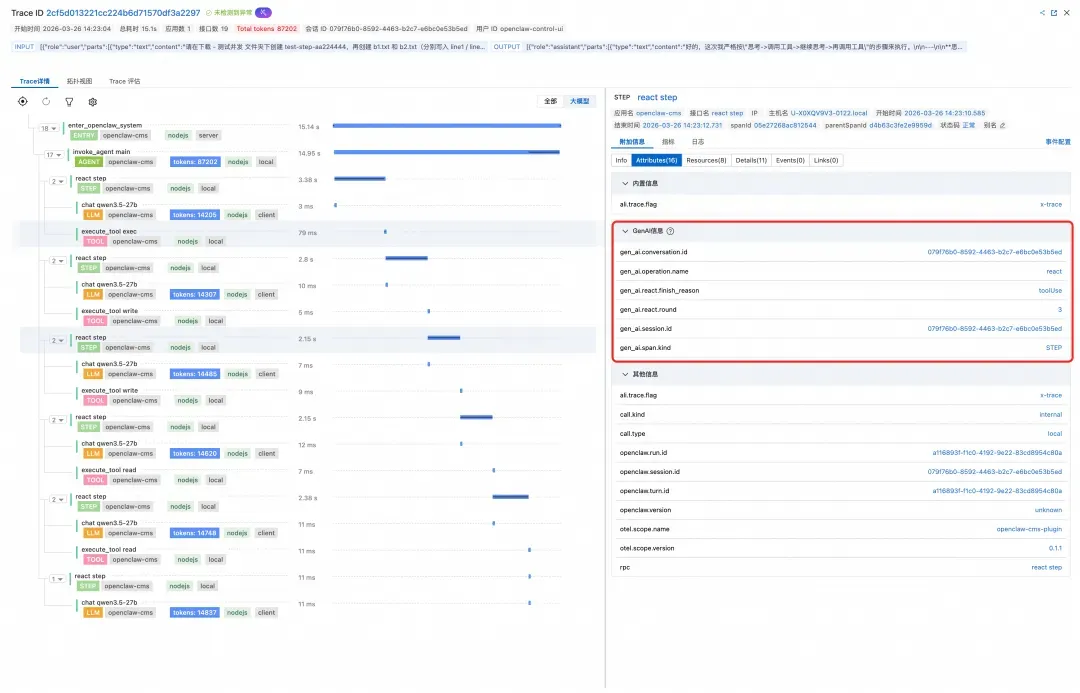
Task: Switch span filter to 全部
Action: [x=550, y=101]
